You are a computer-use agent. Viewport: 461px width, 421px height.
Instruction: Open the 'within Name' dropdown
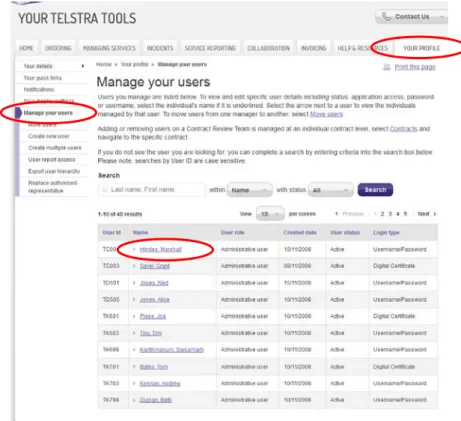pyautogui.click(x=250, y=190)
